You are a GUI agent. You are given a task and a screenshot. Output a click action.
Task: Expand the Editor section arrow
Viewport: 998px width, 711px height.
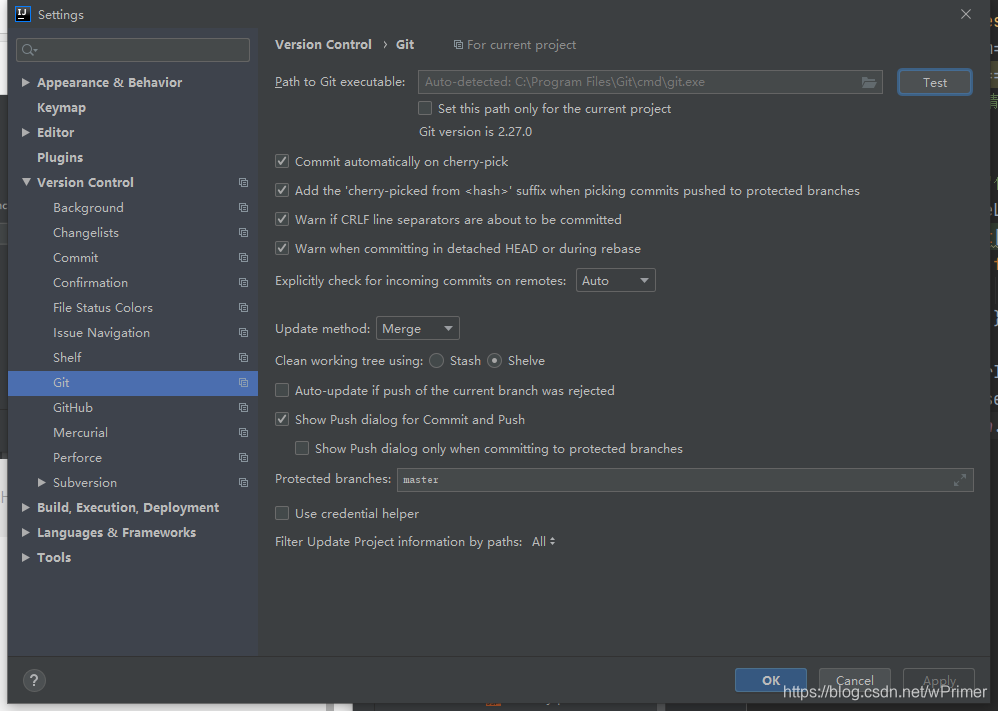coord(25,132)
